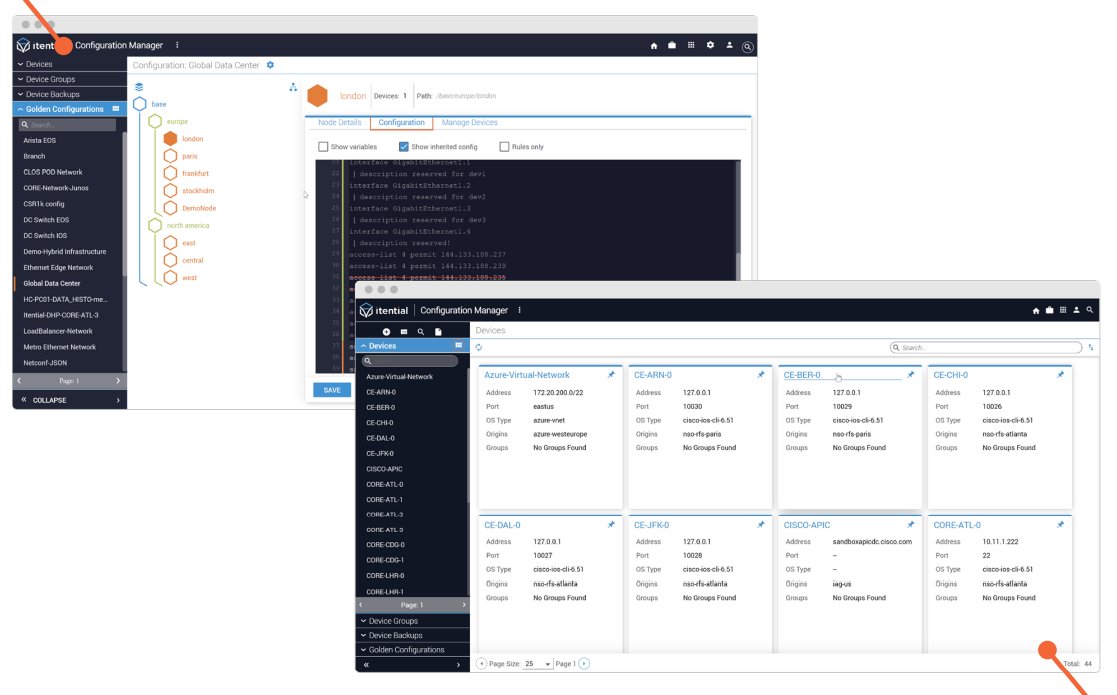Open the CISCO-APIC device card title link
The height and width of the screenshot is (695, 1117).
pyautogui.click(x=807, y=525)
